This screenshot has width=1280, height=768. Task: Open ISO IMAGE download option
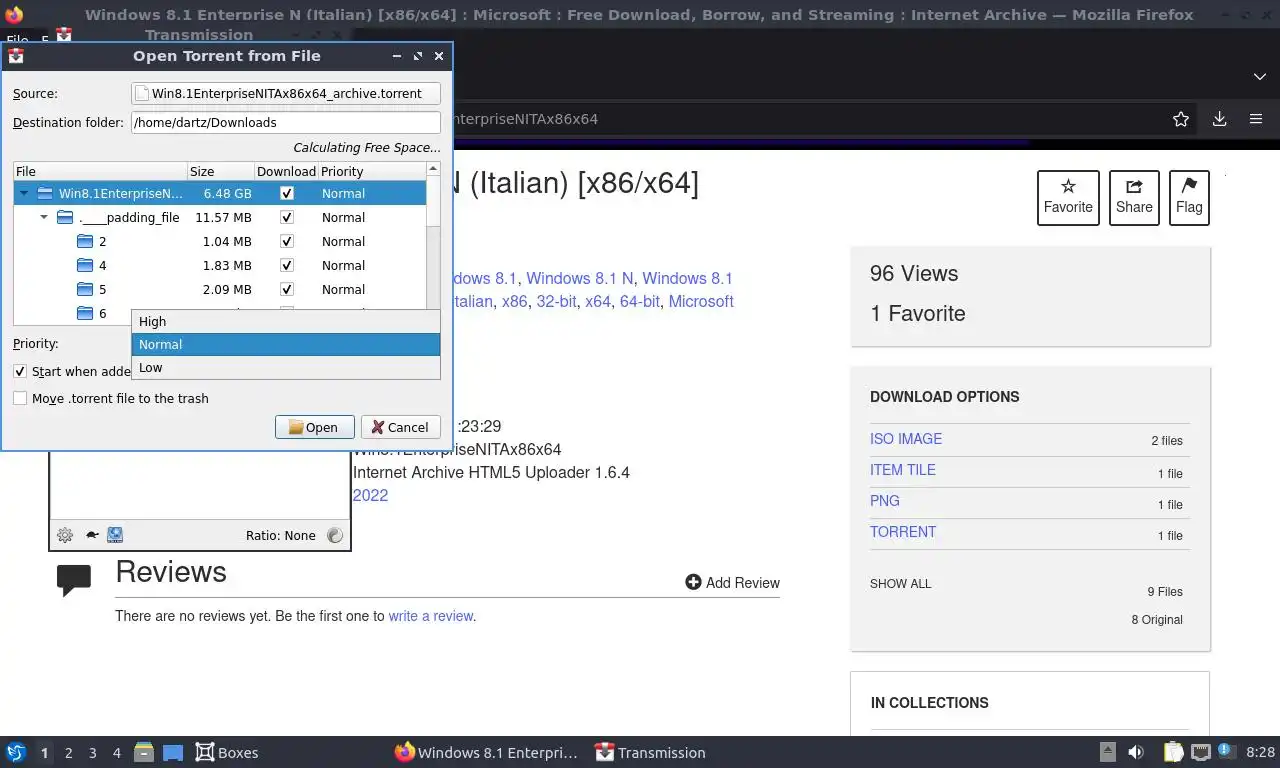pos(906,438)
